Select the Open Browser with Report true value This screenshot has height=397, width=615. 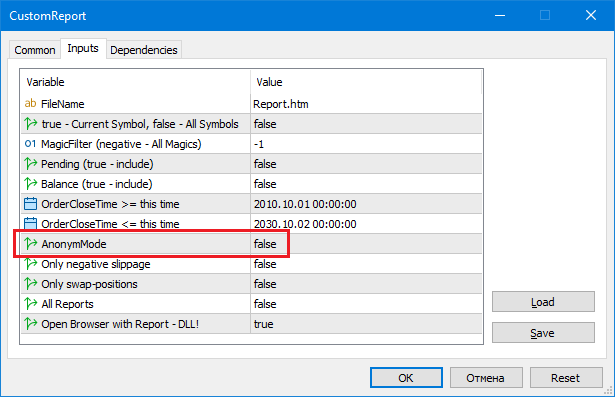point(366,324)
